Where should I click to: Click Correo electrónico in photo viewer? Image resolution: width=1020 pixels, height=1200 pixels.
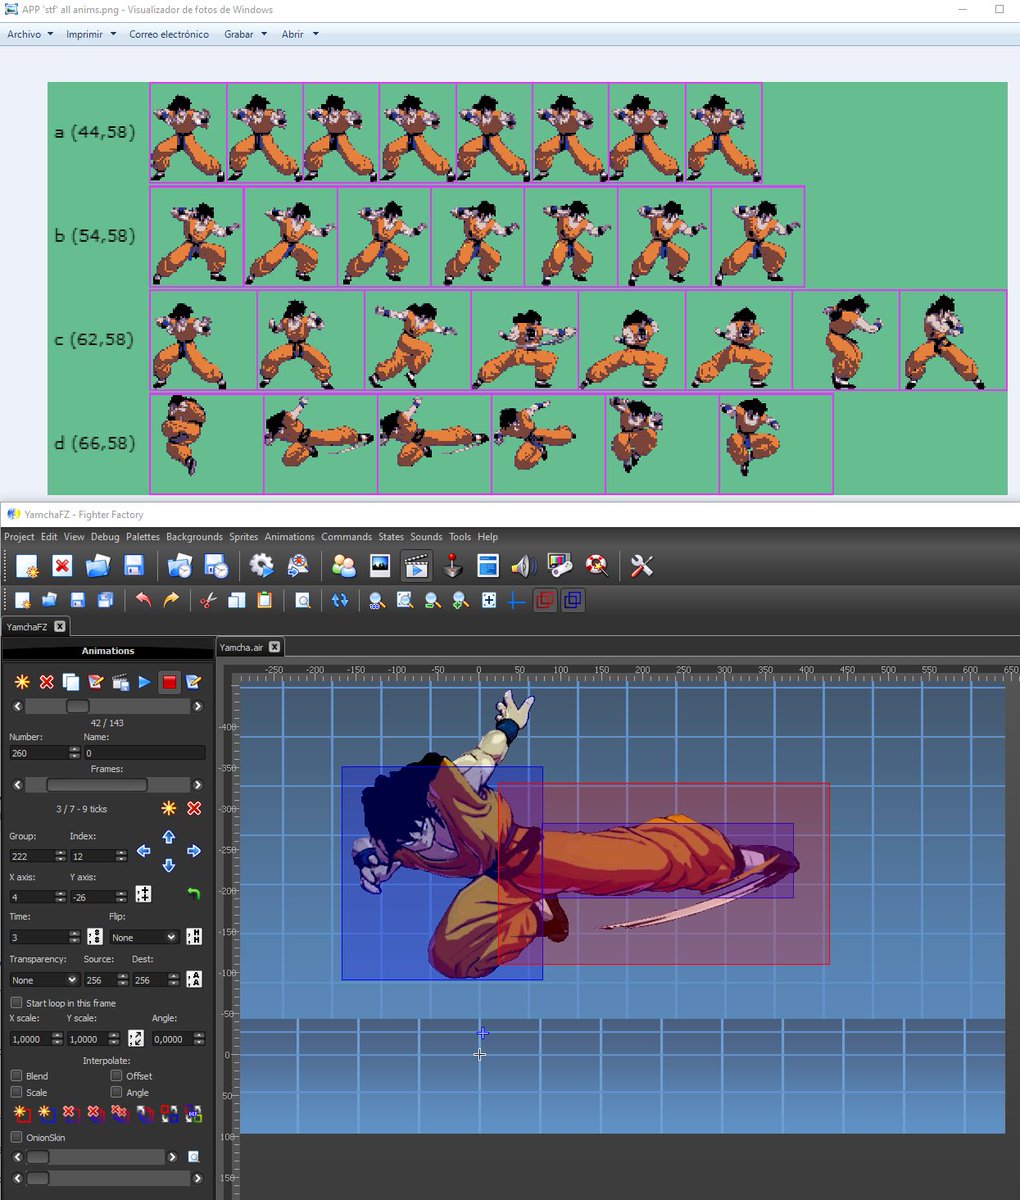pyautogui.click(x=169, y=34)
